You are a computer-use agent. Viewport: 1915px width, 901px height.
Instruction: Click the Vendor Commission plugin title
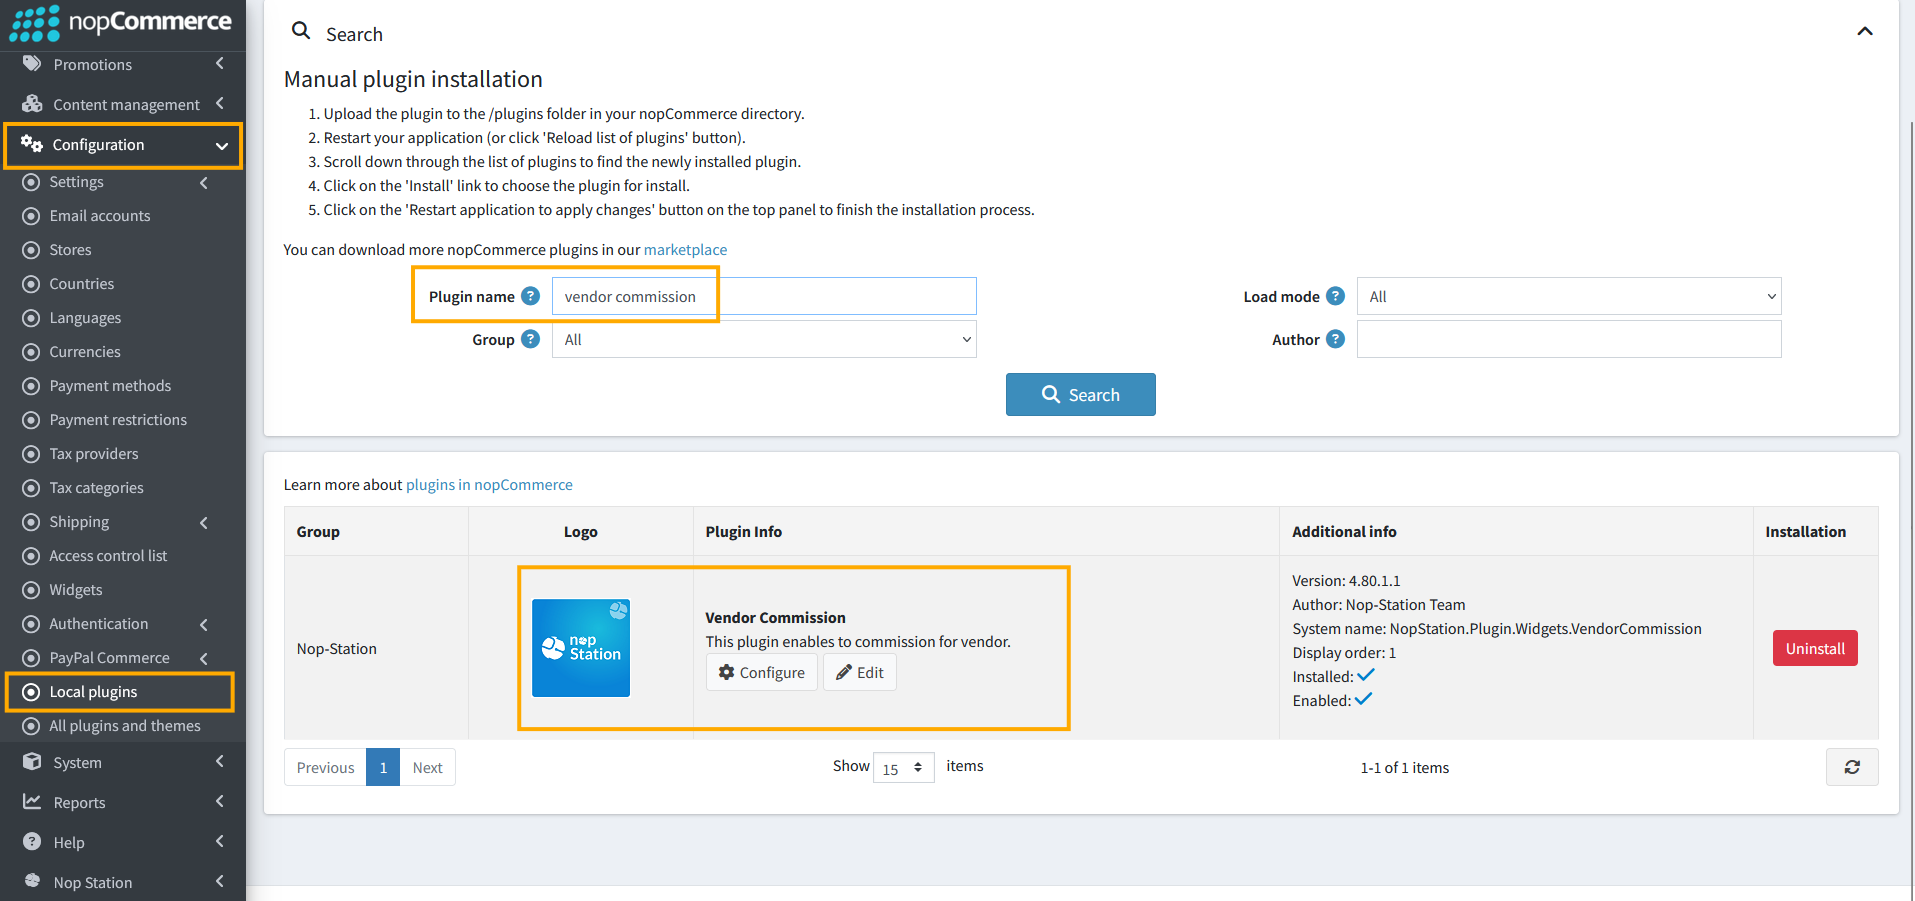coord(775,618)
